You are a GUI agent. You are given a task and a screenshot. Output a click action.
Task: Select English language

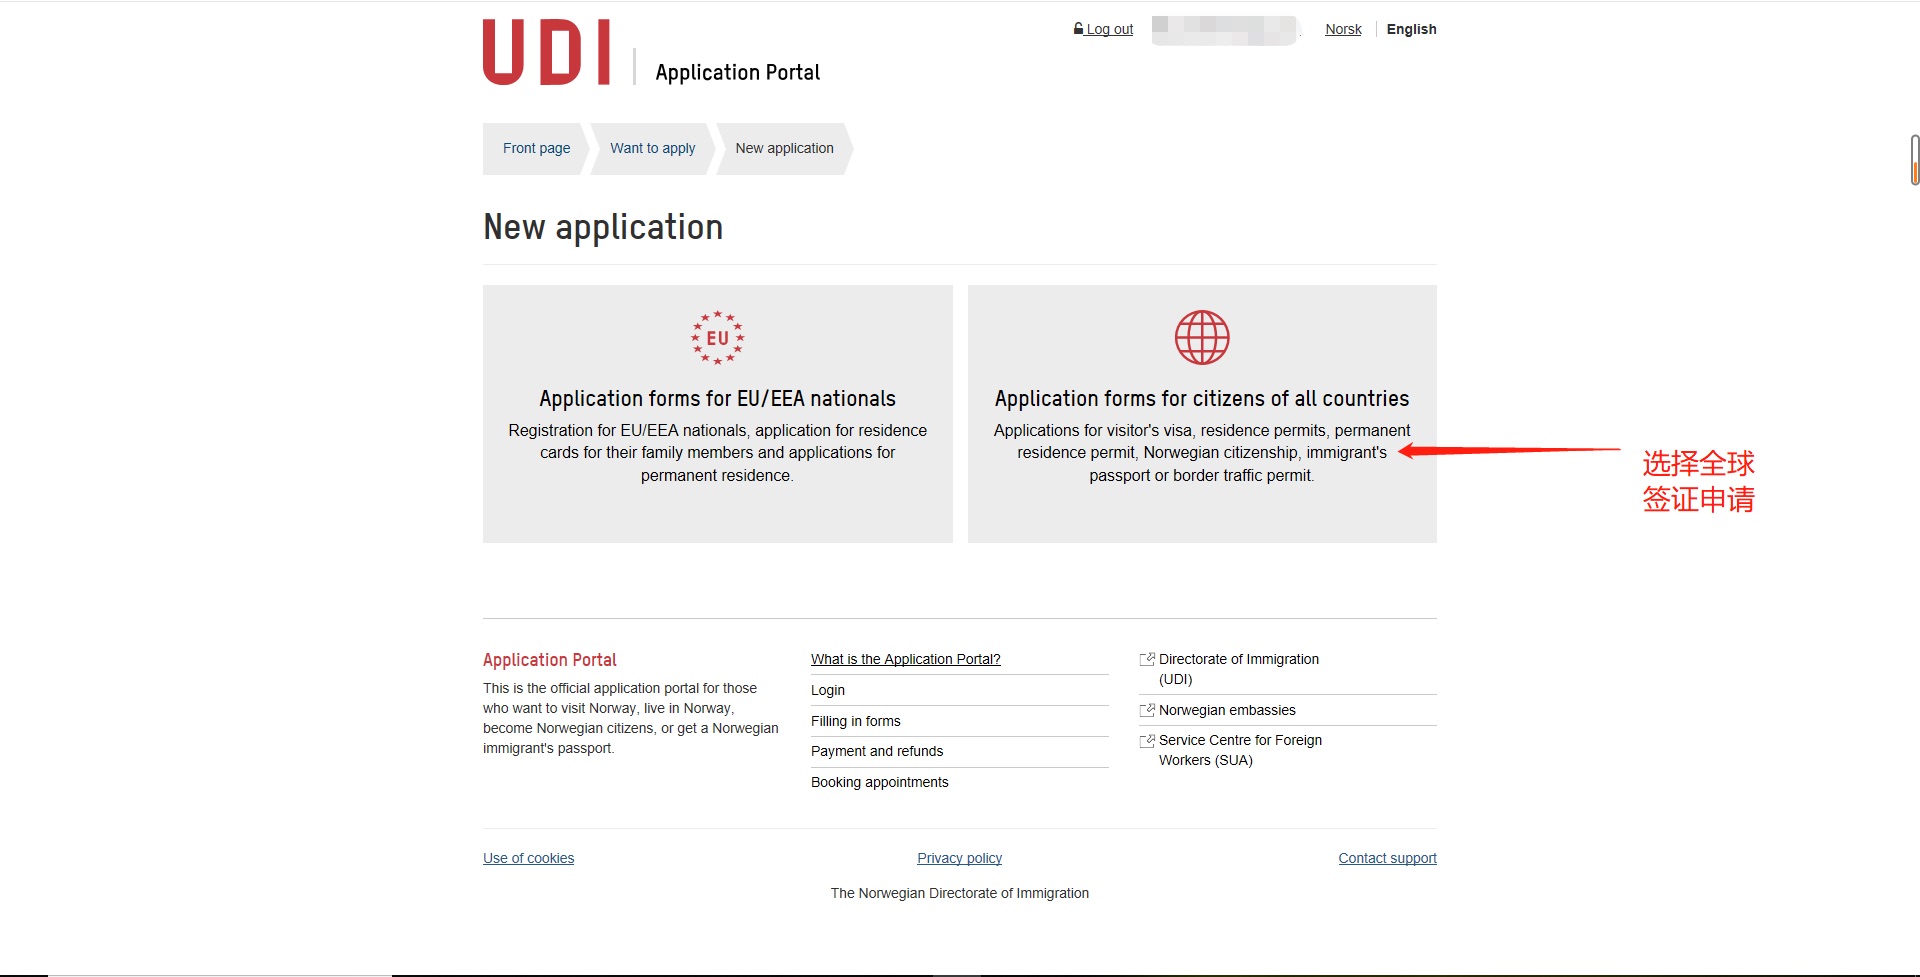tap(1411, 29)
